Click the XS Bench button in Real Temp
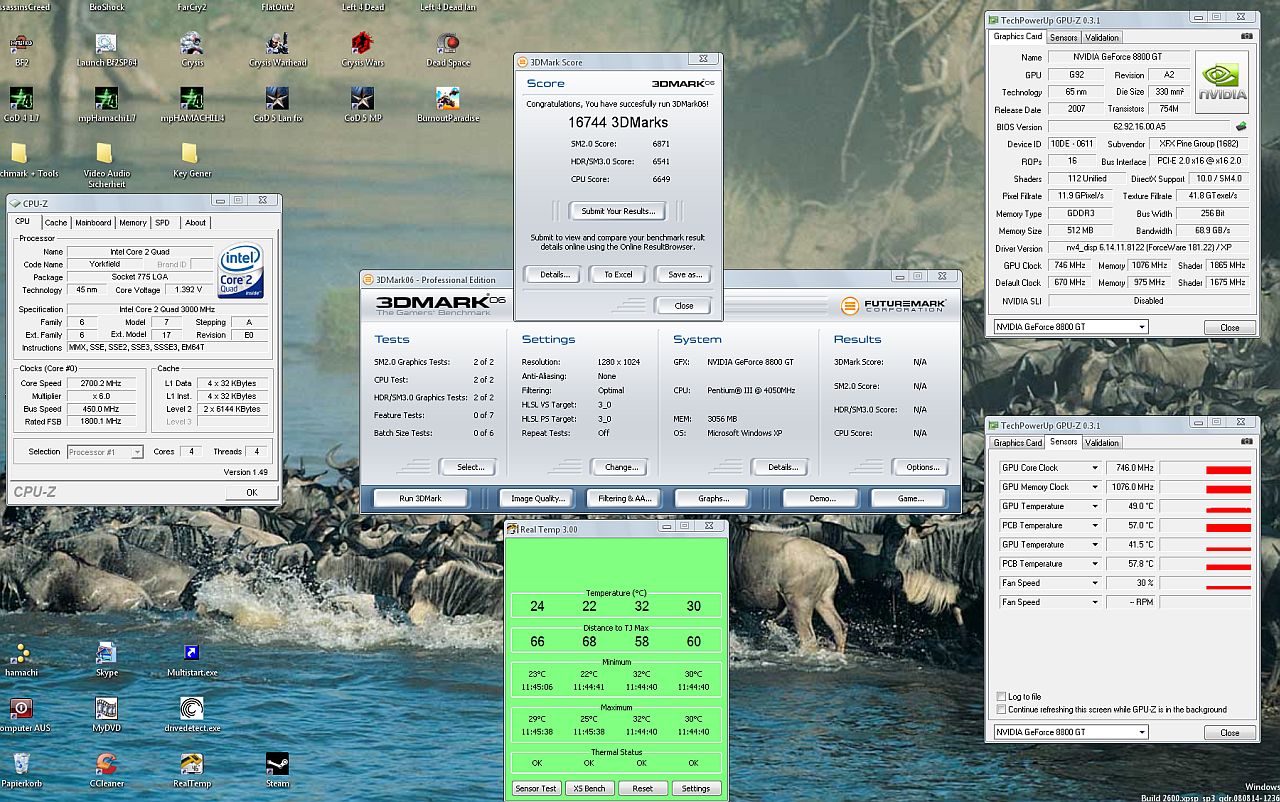 coord(588,788)
